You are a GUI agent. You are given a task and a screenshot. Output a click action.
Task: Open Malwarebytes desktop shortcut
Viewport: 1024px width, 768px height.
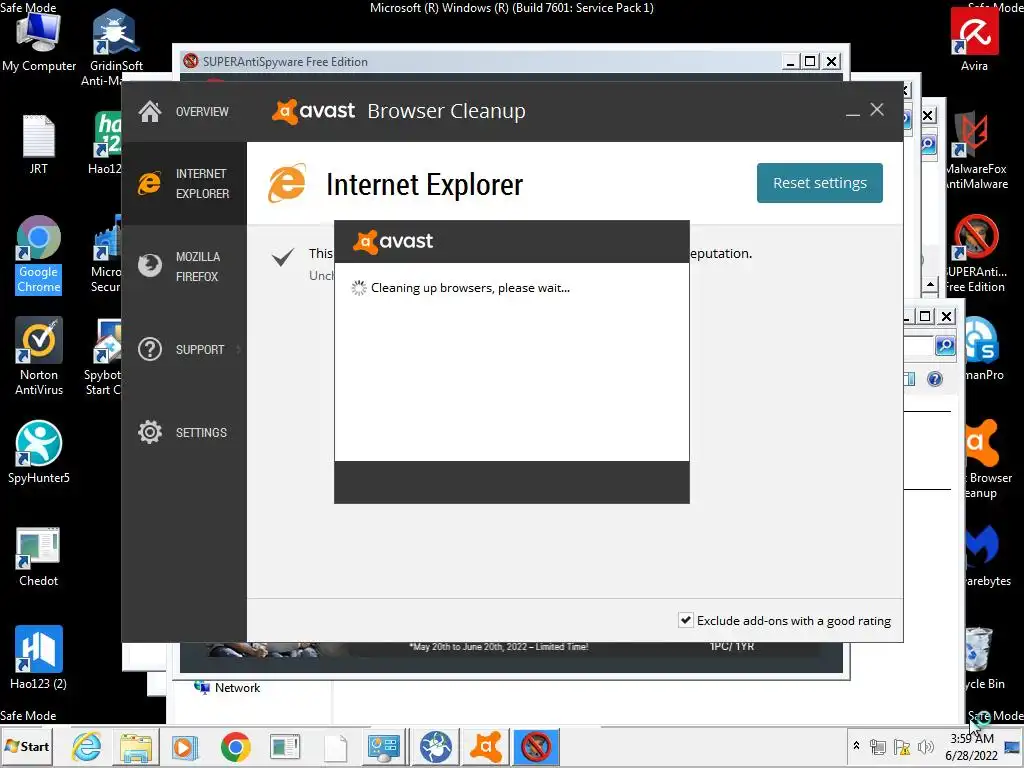pos(986,555)
